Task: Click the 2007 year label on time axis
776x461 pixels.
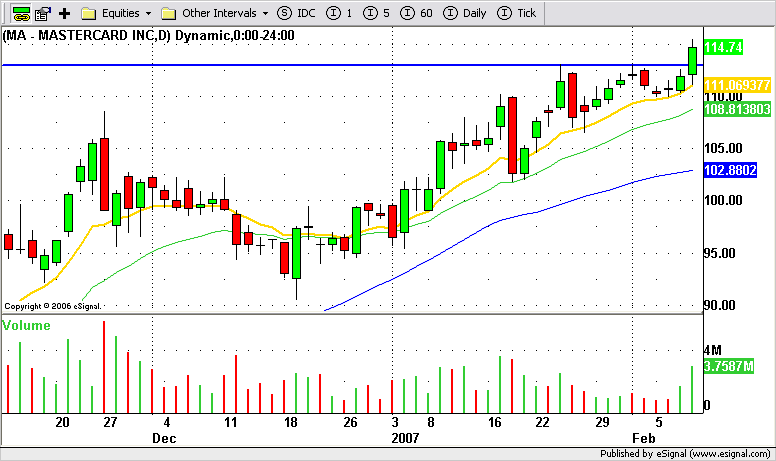Action: pos(405,438)
